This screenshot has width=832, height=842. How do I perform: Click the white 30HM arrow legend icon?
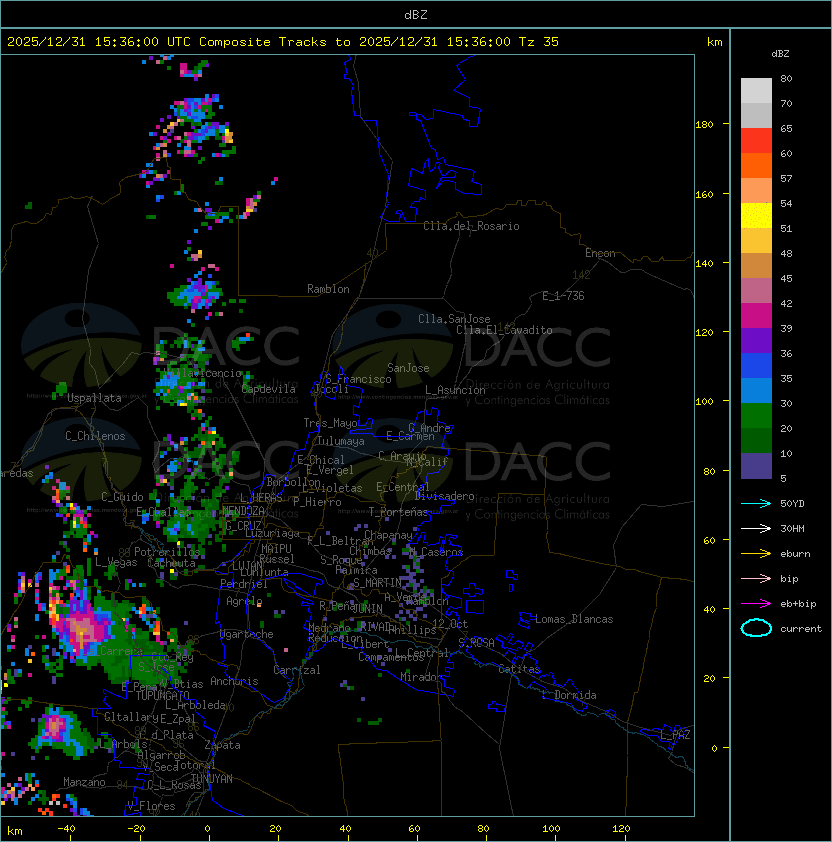(x=756, y=528)
